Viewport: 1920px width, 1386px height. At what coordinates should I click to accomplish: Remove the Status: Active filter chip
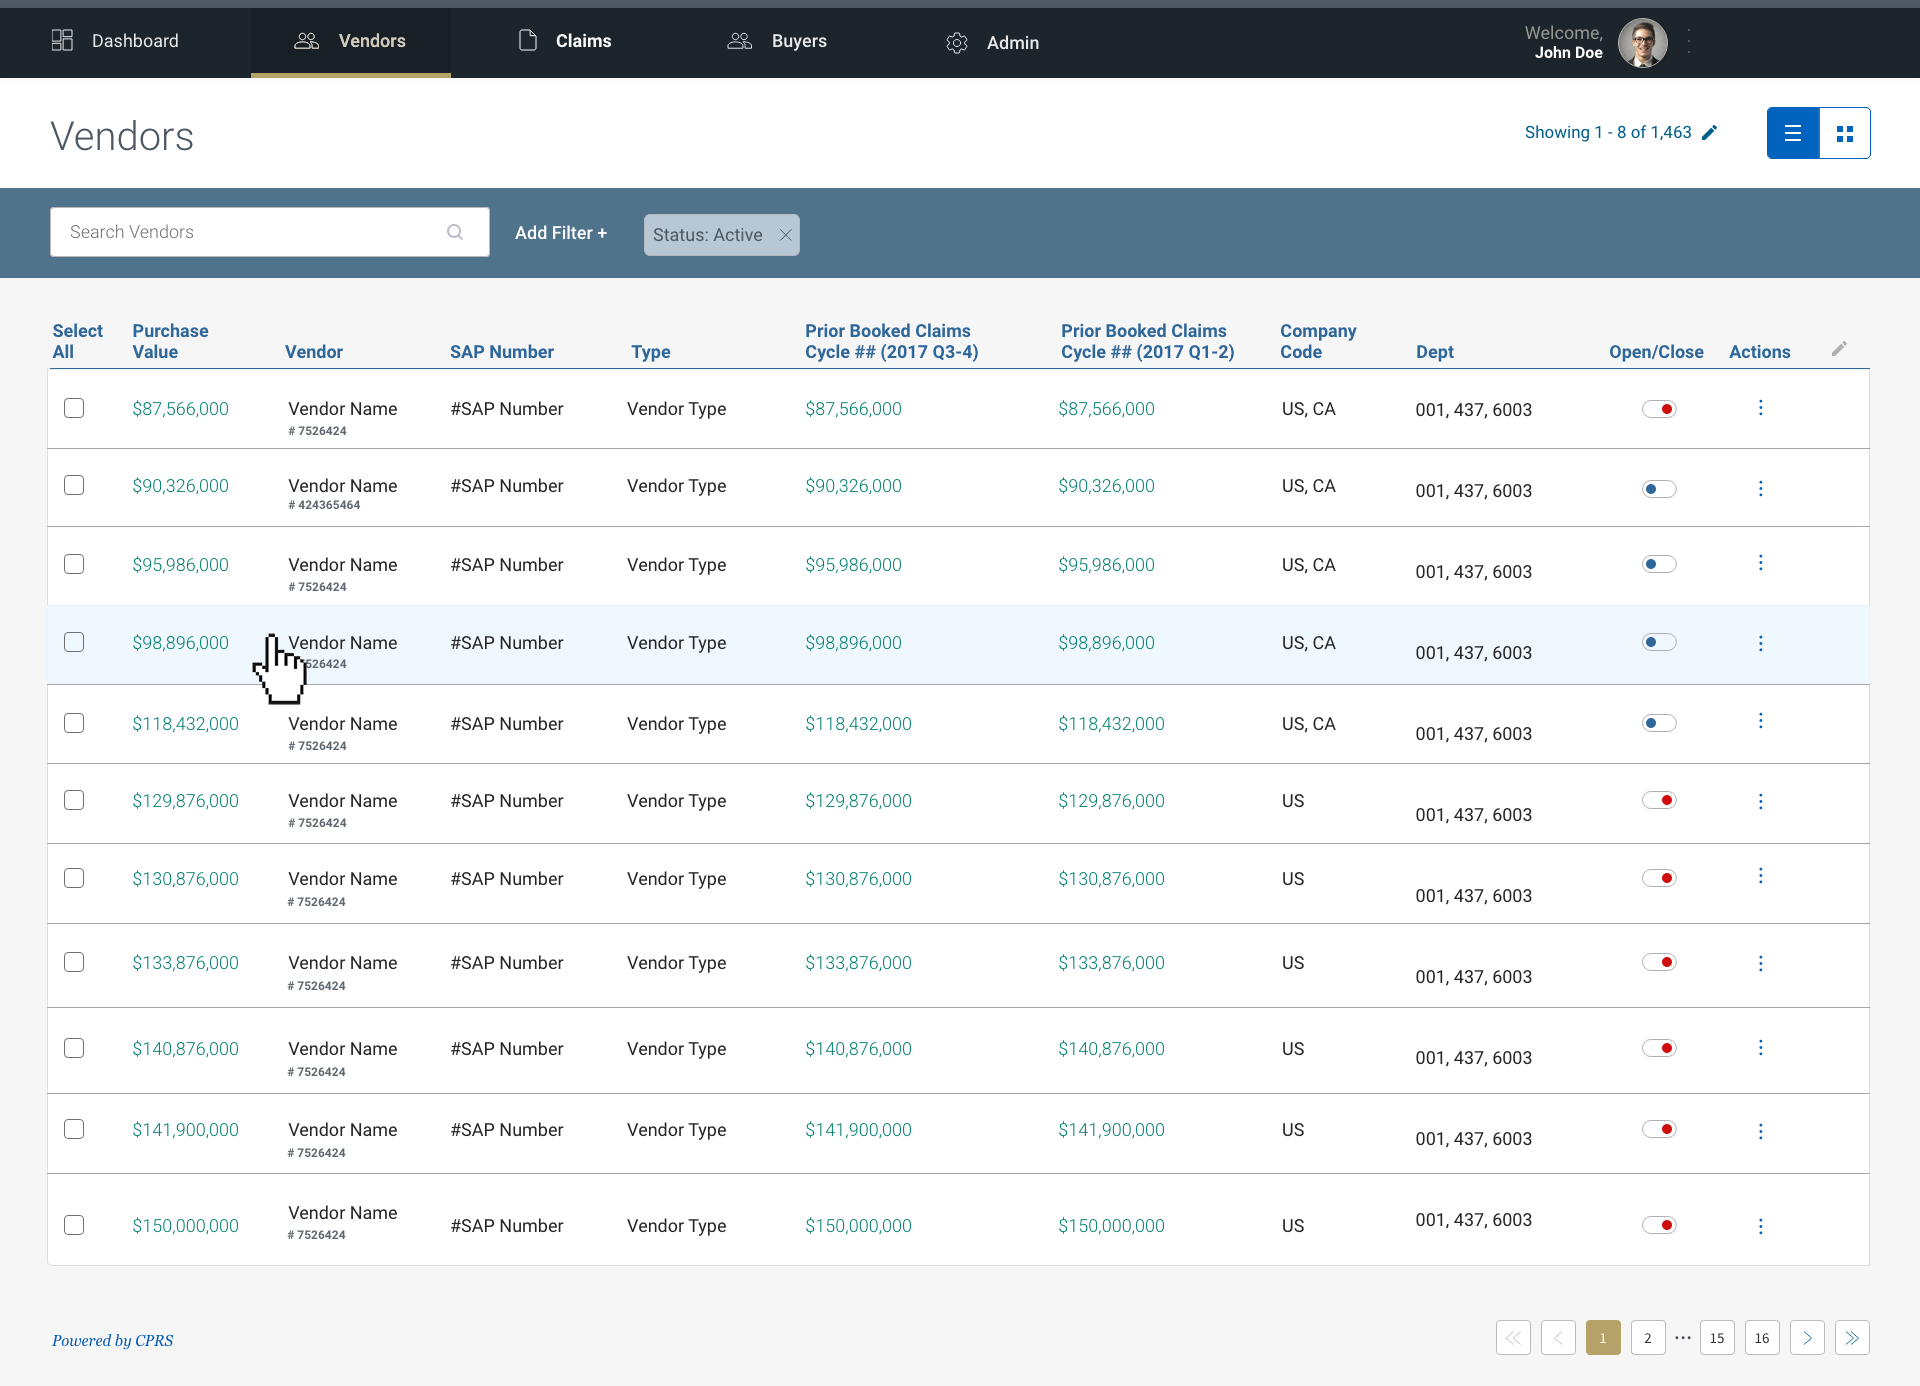click(786, 235)
